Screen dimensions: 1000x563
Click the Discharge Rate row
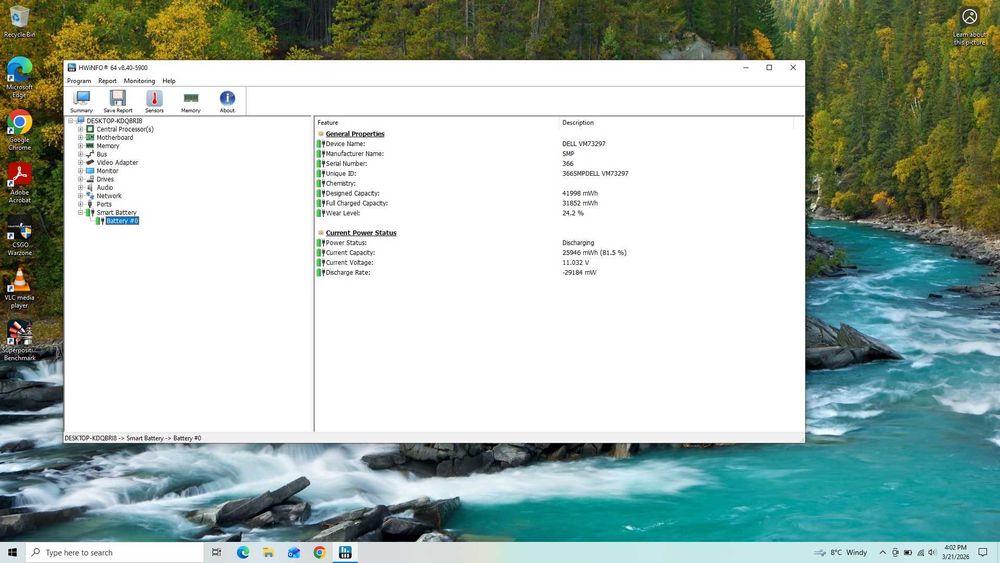[555, 272]
